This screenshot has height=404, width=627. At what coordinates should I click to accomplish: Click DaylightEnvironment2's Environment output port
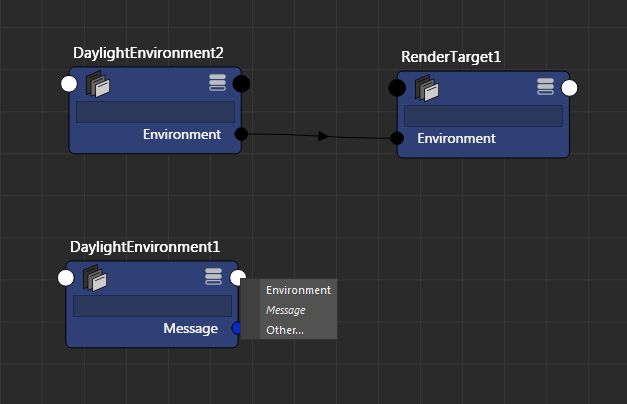240,134
